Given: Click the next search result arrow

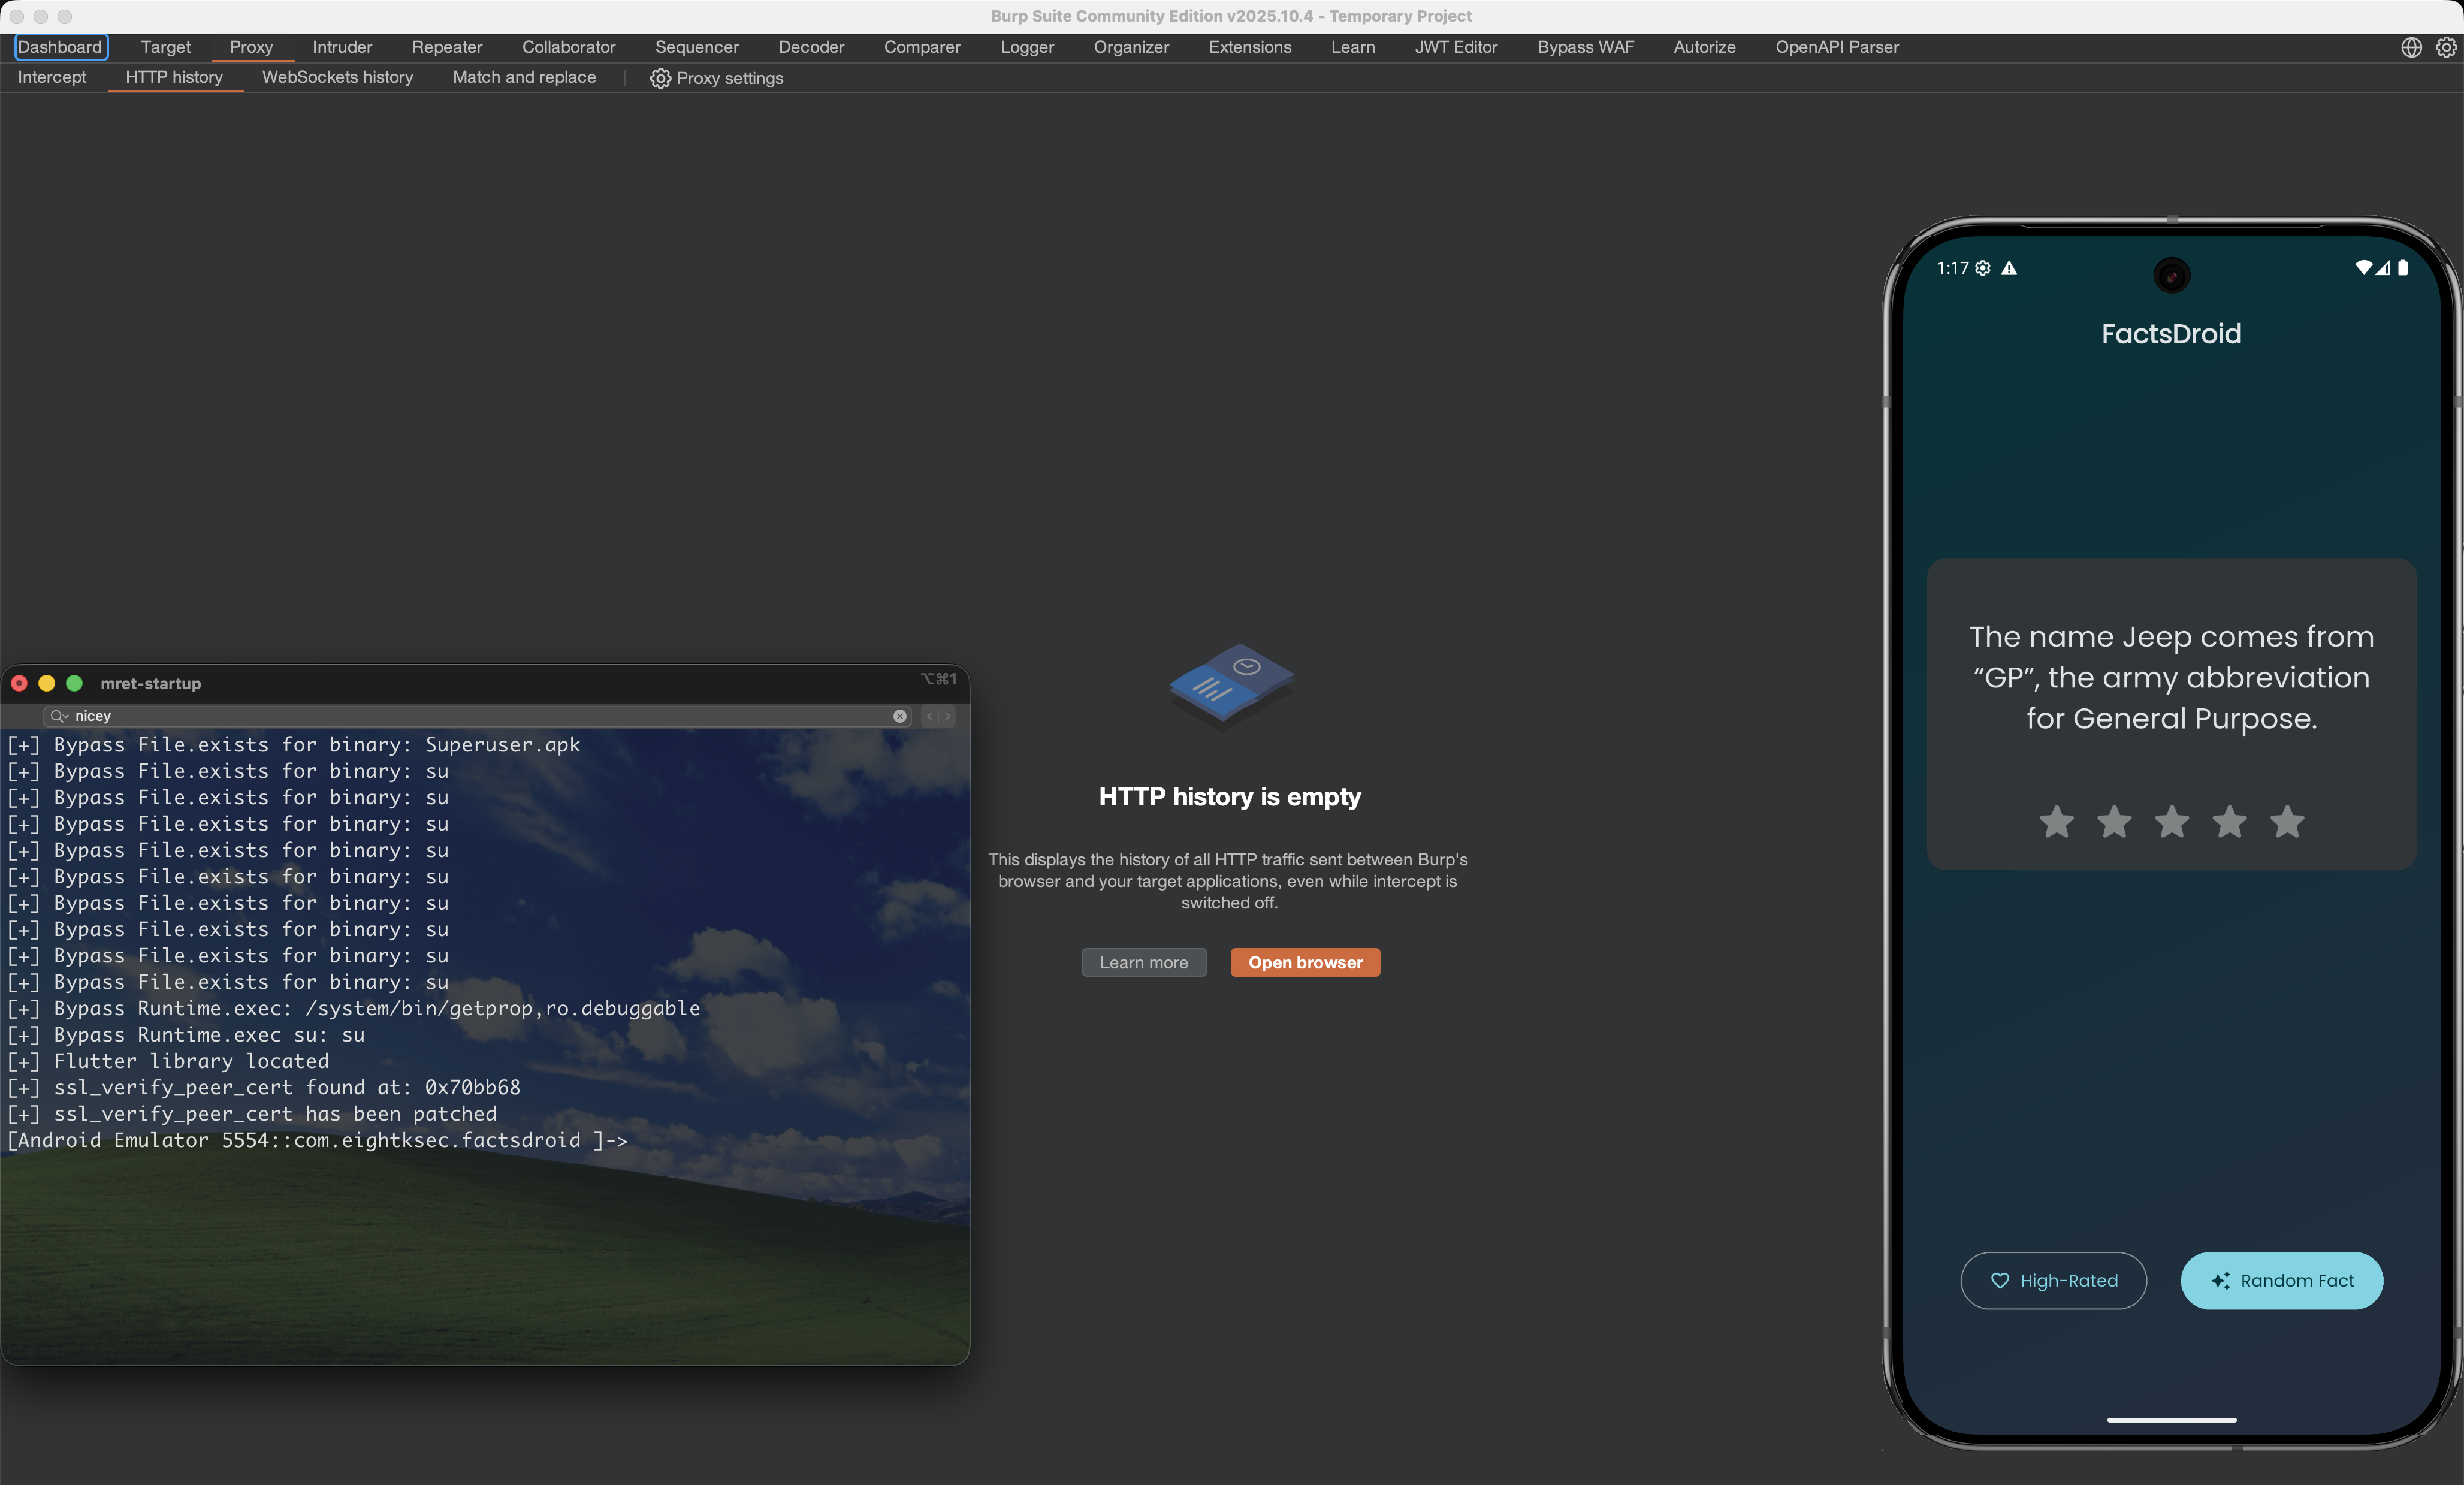Looking at the screenshot, I should 948,716.
